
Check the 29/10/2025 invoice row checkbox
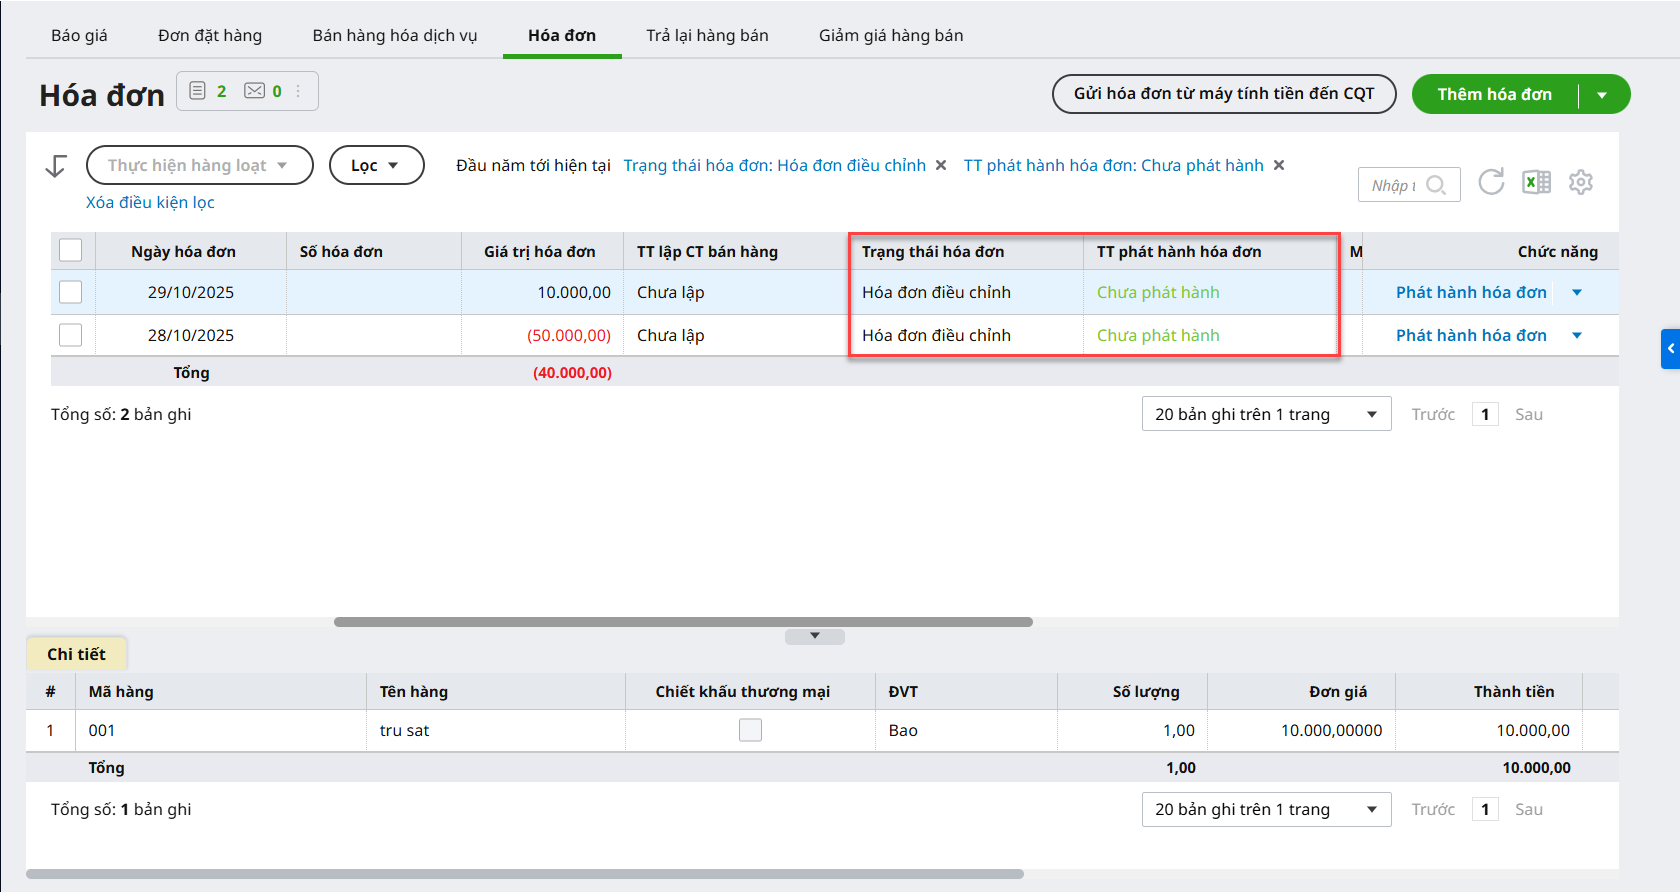(71, 292)
